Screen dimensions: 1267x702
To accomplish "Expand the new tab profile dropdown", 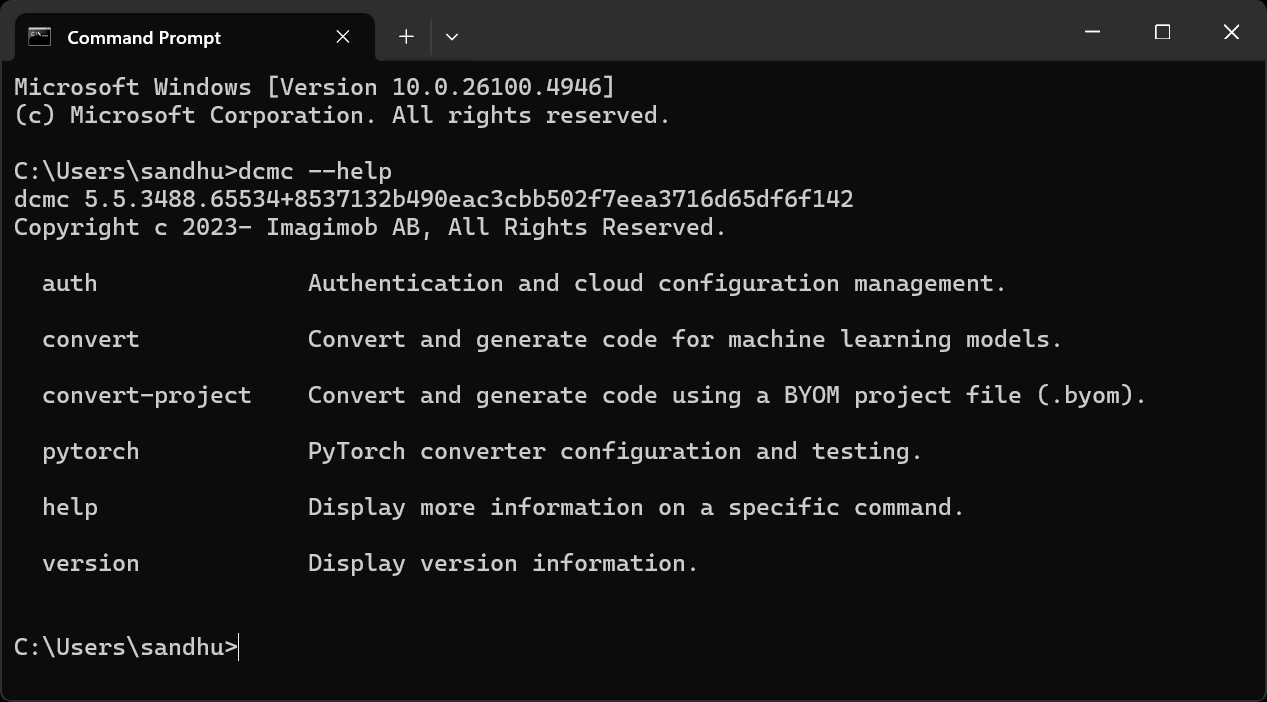I will pyautogui.click(x=452, y=37).
